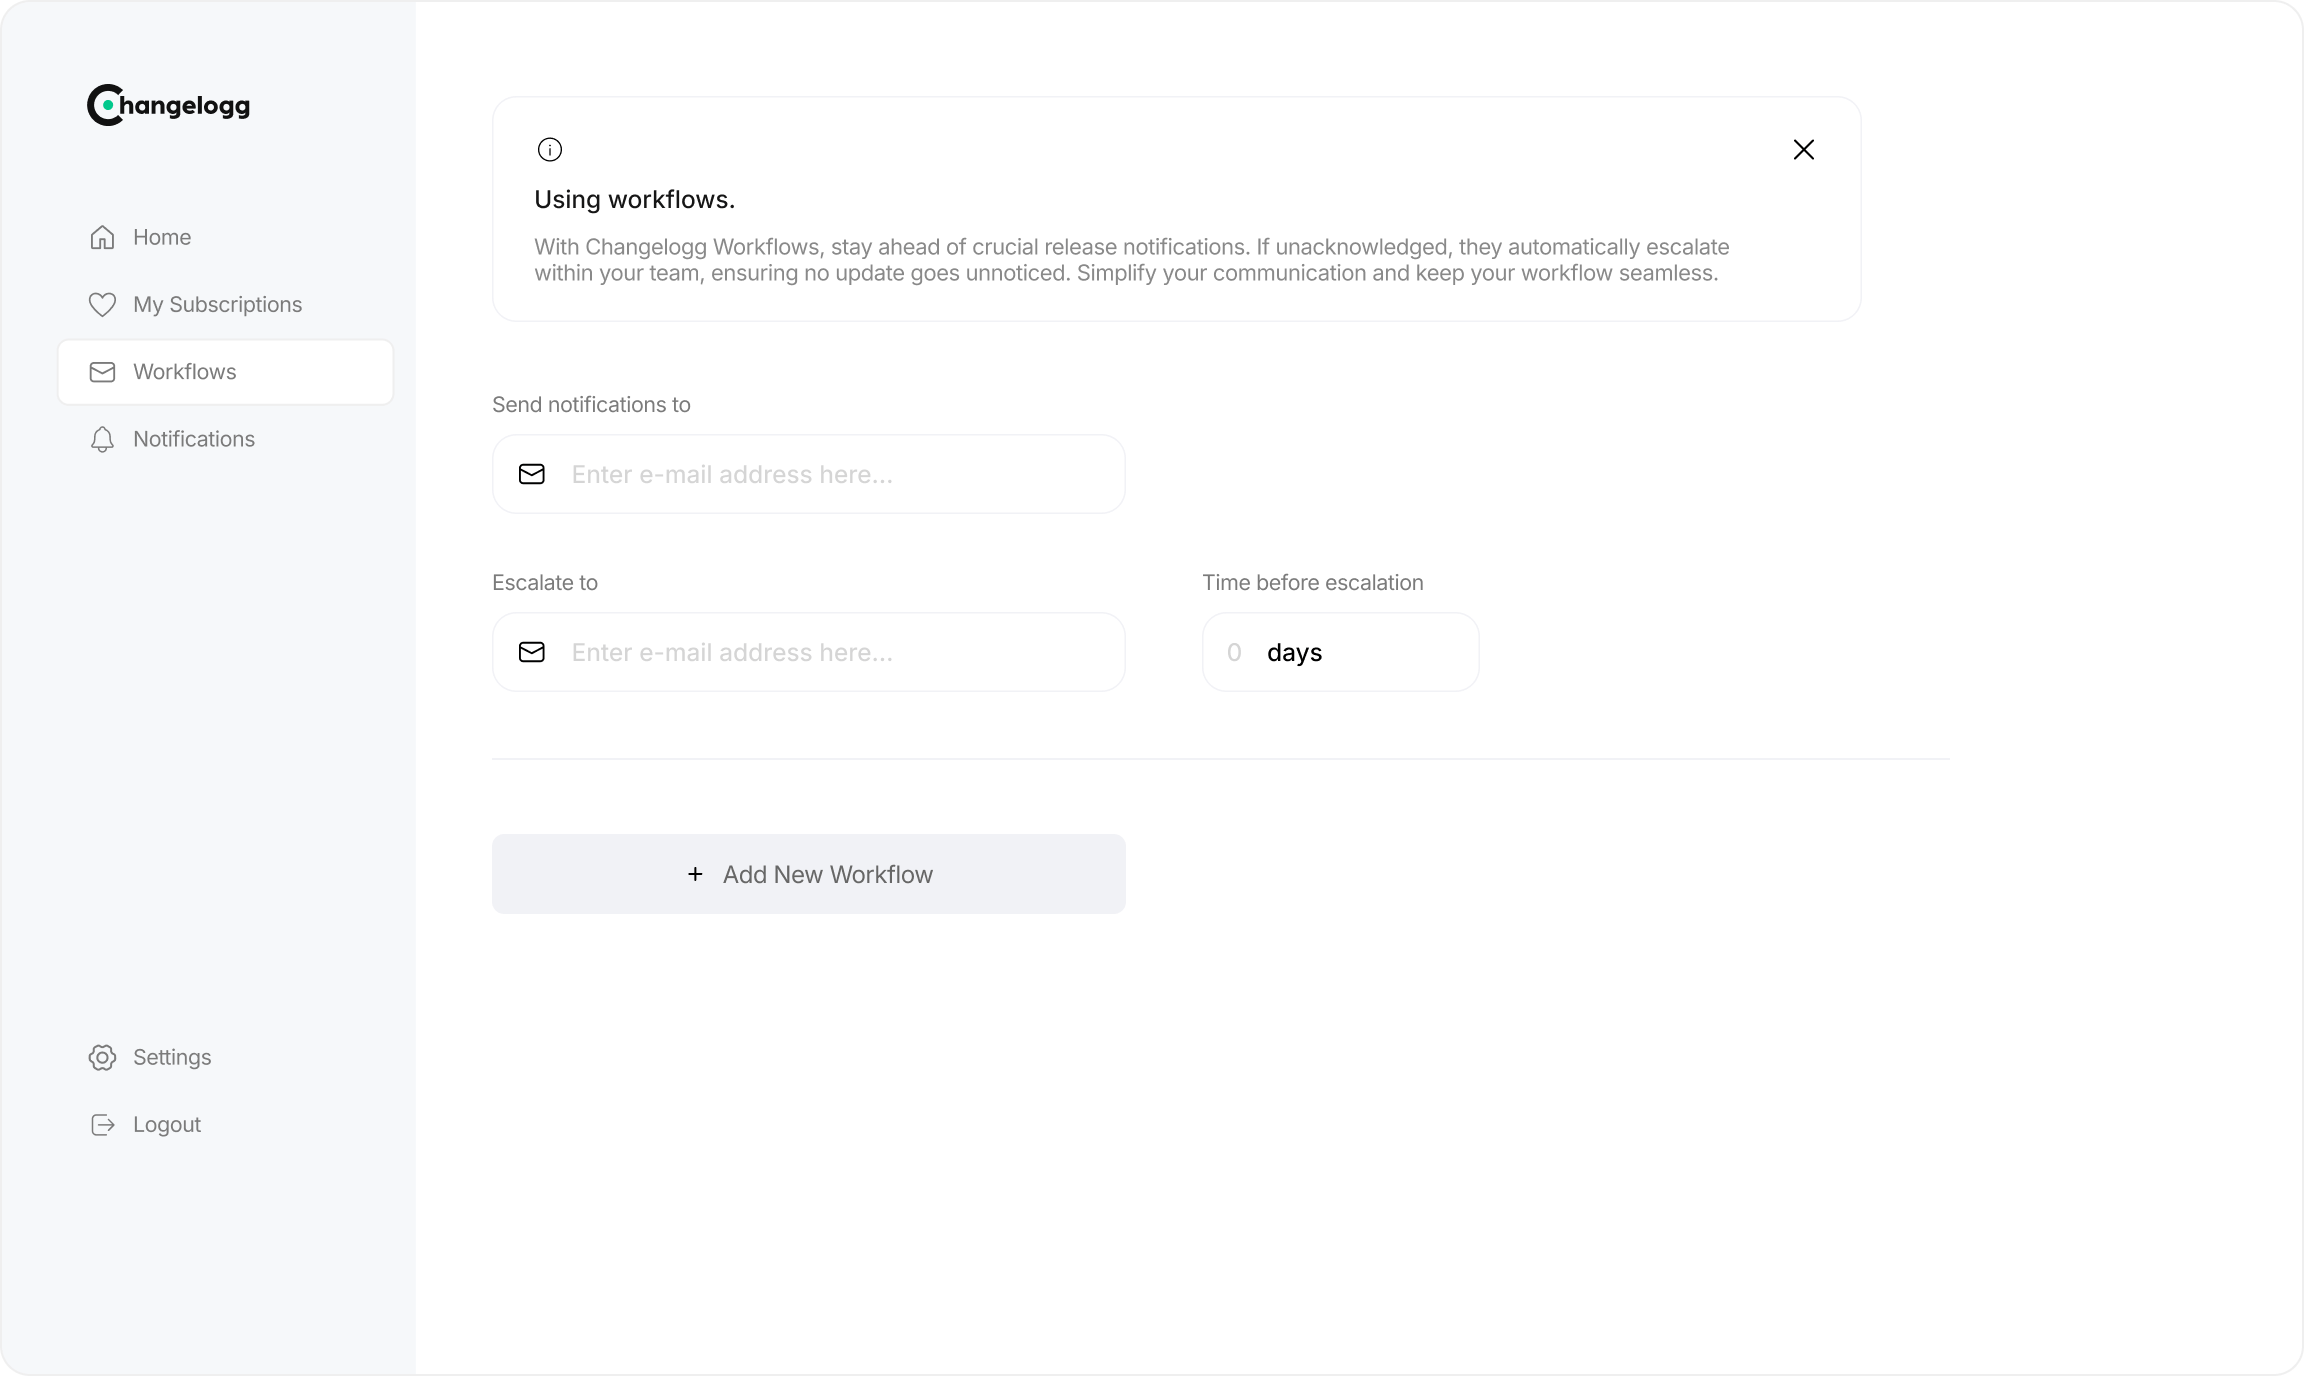Image resolution: width=2304 pixels, height=1376 pixels.
Task: Navigate to Home from sidebar
Action: click(160, 238)
